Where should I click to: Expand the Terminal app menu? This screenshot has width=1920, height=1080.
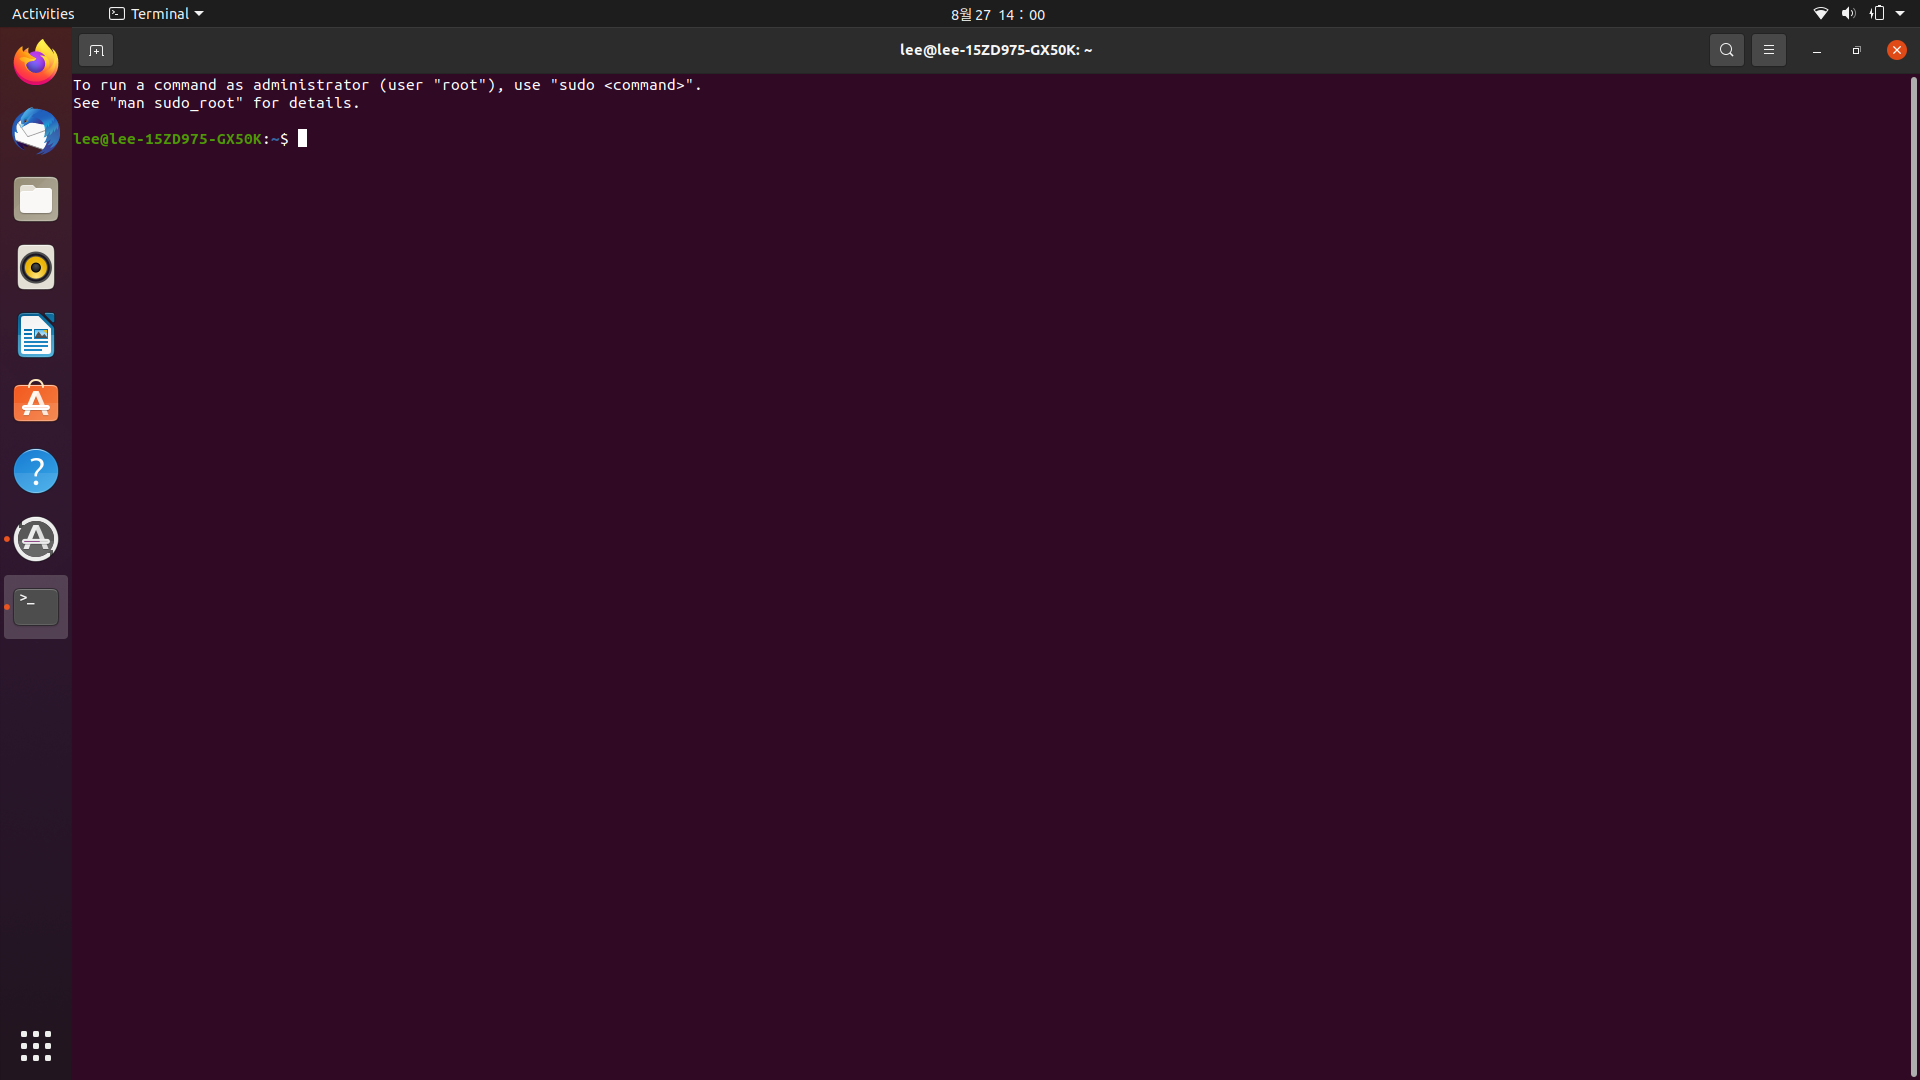[156, 14]
